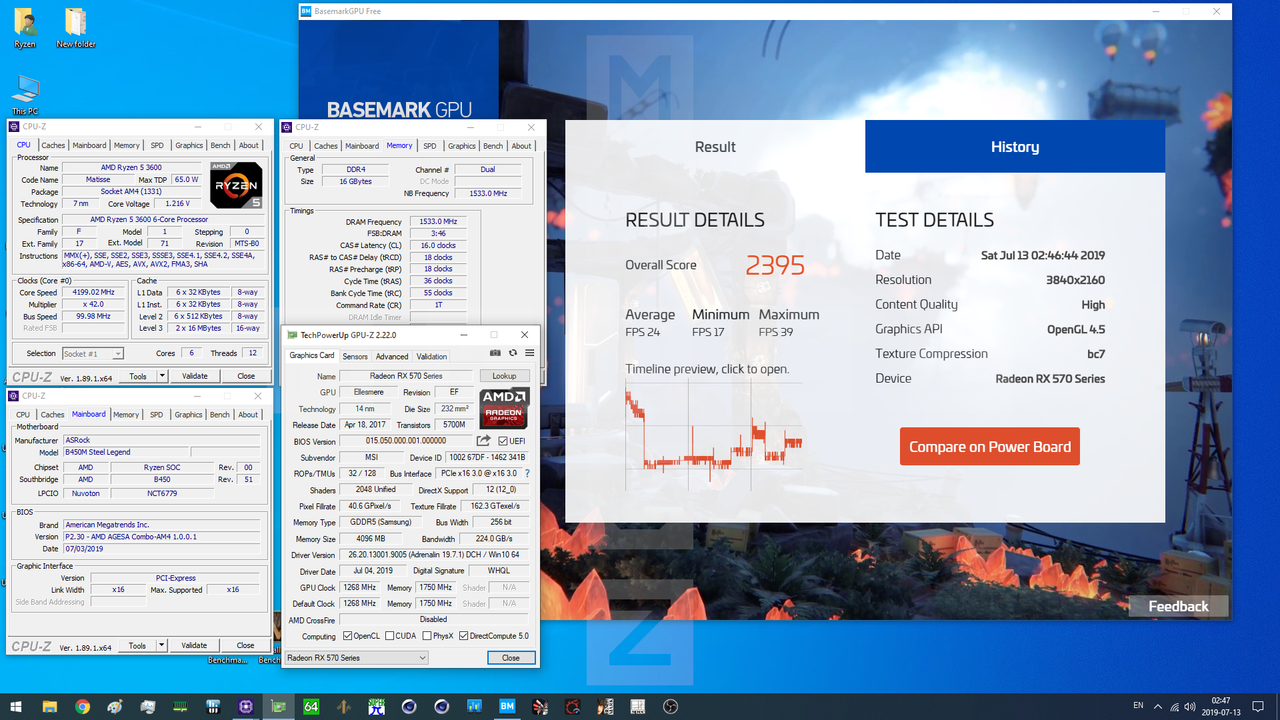1280x720 pixels.
Task: Expand Tools arrow in CPU-Z Mainboard window
Action: pos(162,645)
